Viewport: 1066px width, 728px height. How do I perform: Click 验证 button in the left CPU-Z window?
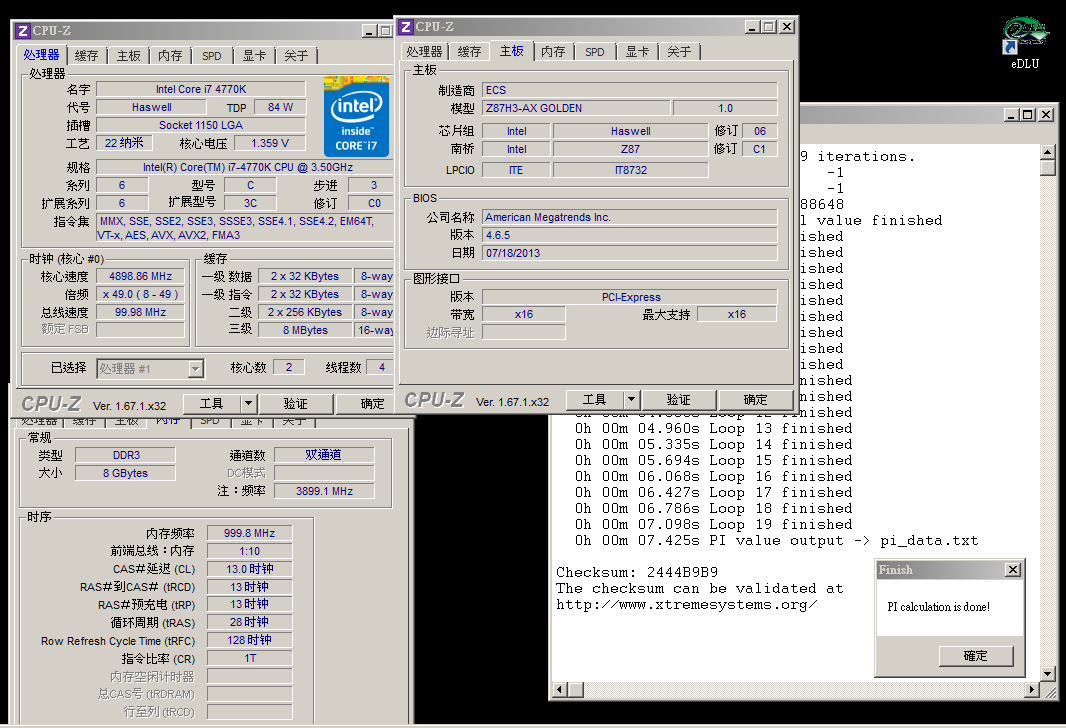tap(296, 404)
